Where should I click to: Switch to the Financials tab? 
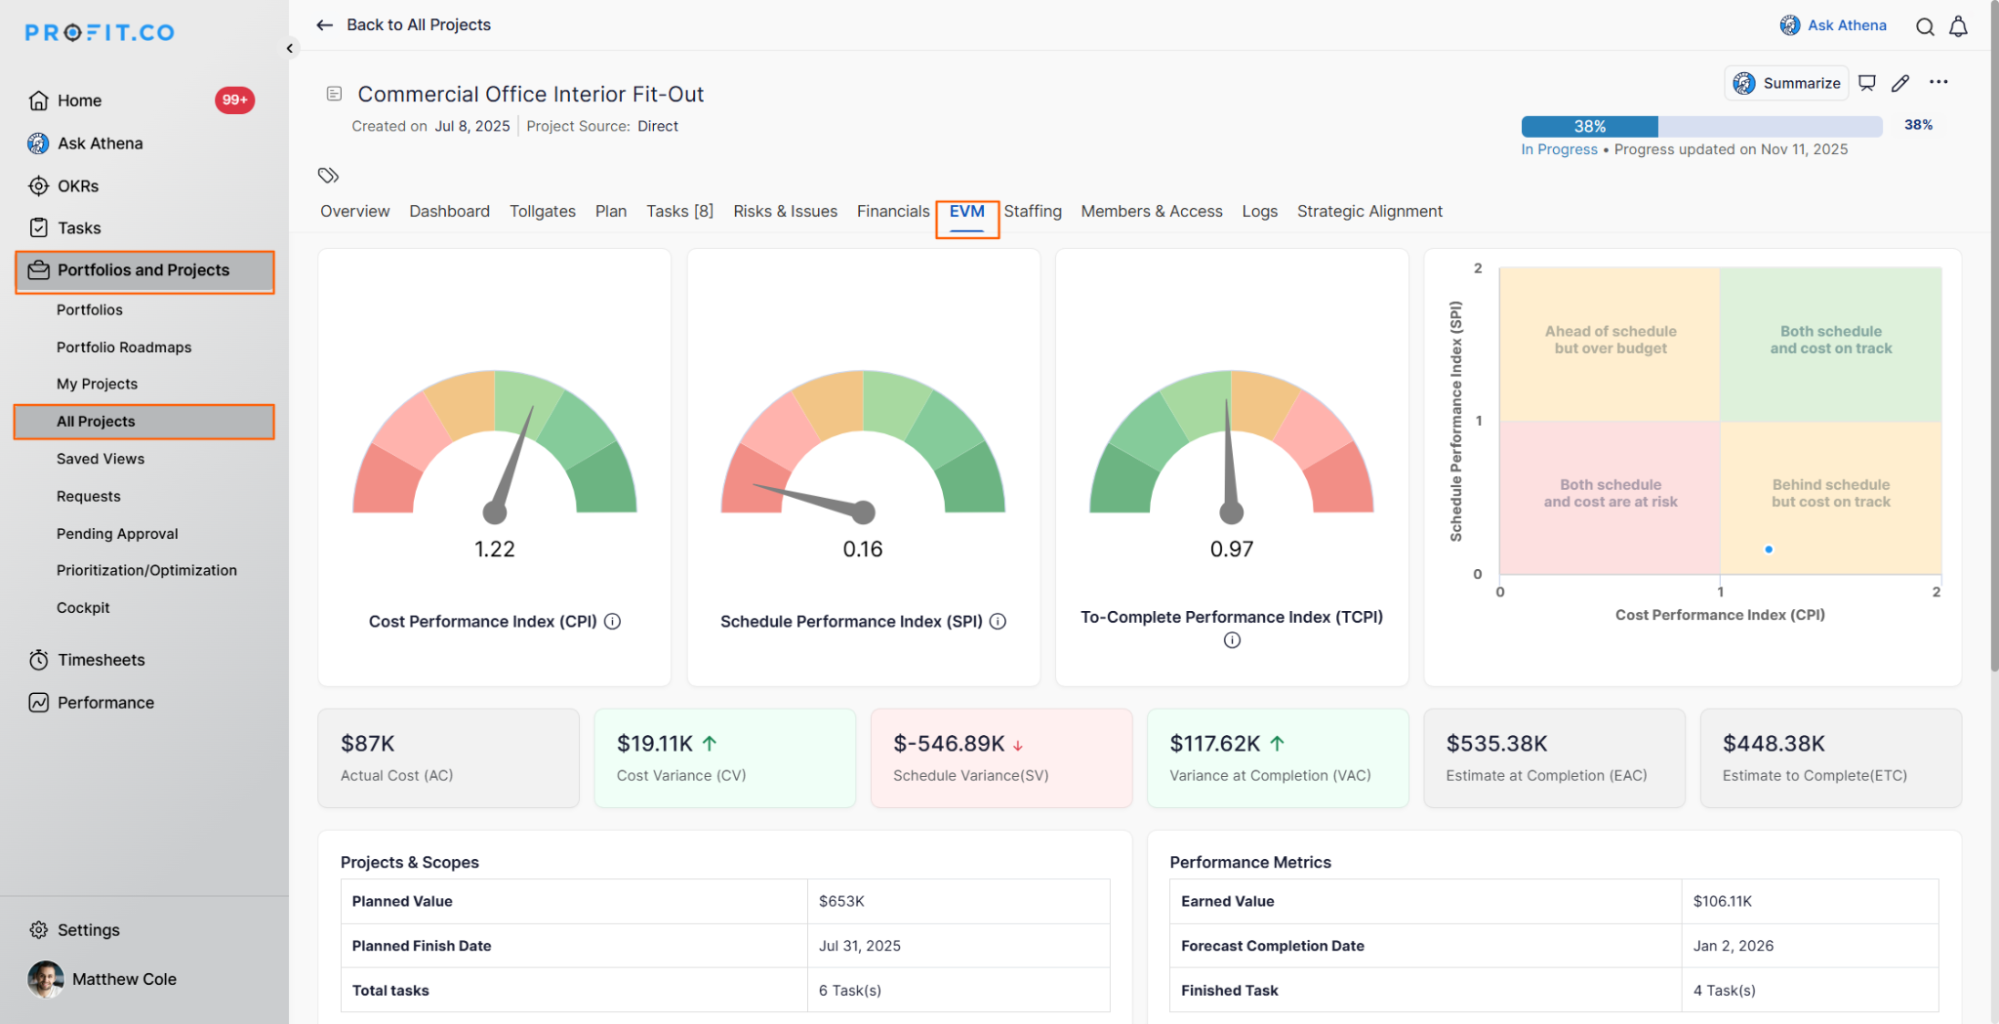[x=892, y=211]
